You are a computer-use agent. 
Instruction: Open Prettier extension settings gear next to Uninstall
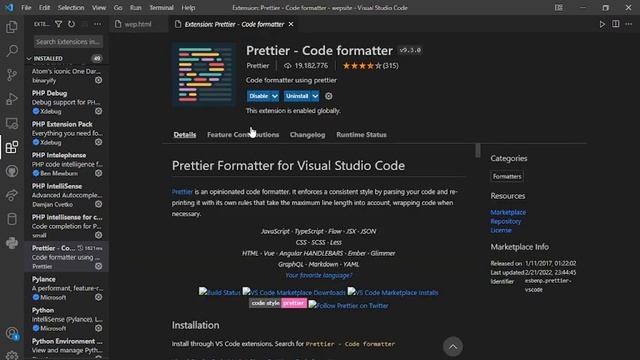coord(329,96)
